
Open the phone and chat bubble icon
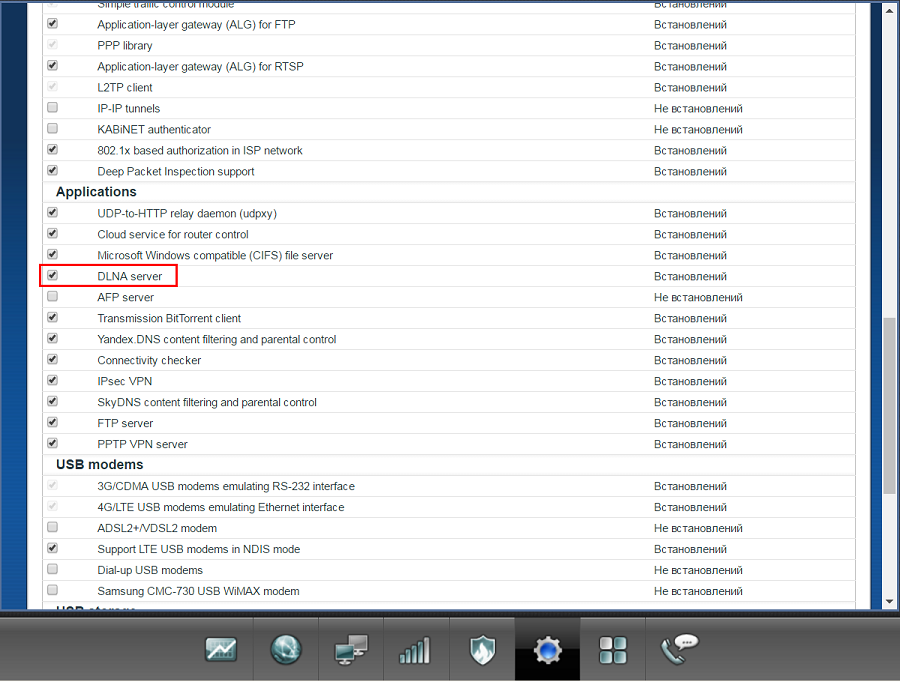[679, 649]
